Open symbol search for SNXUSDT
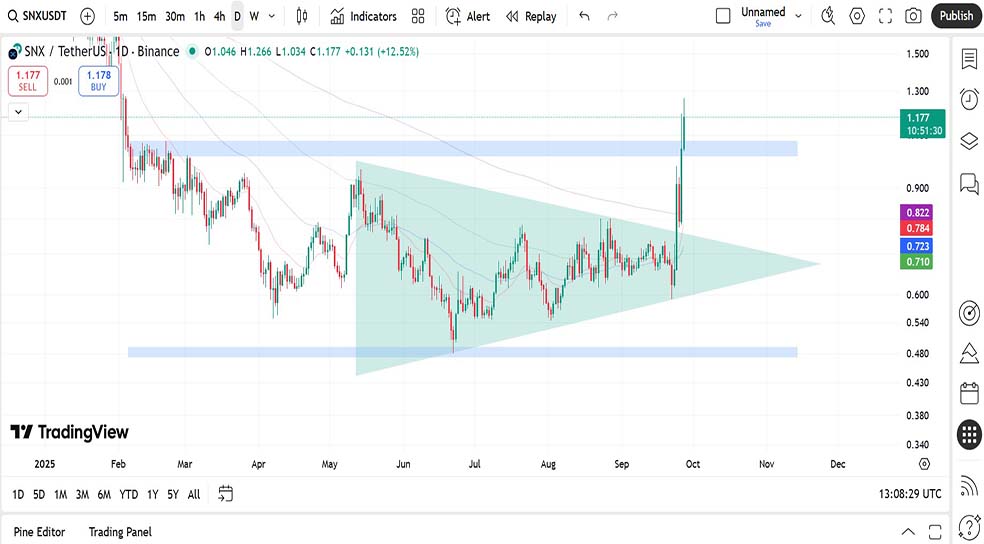This screenshot has width=984, height=544. click(x=38, y=16)
